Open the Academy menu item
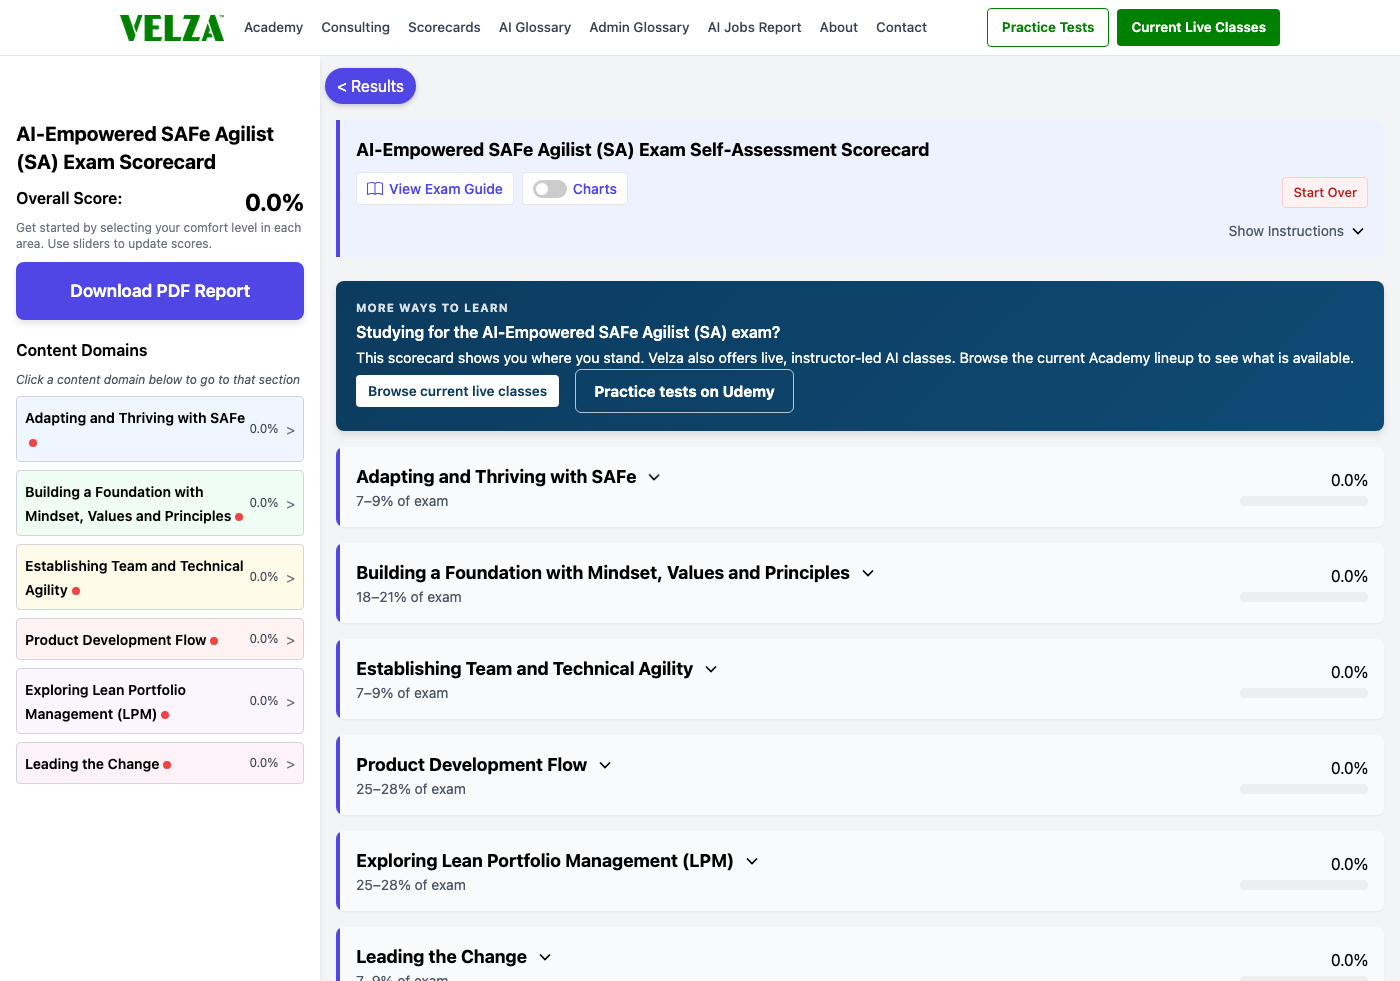 tap(273, 28)
